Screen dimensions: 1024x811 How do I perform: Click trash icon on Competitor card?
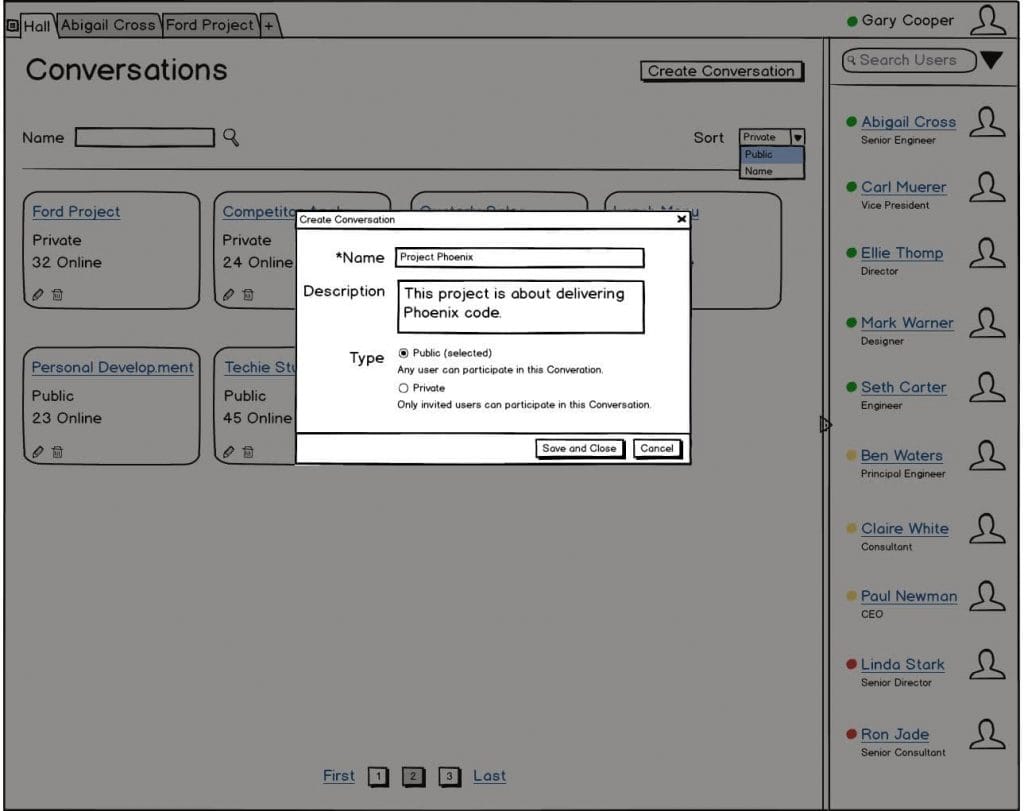pyautogui.click(x=248, y=294)
